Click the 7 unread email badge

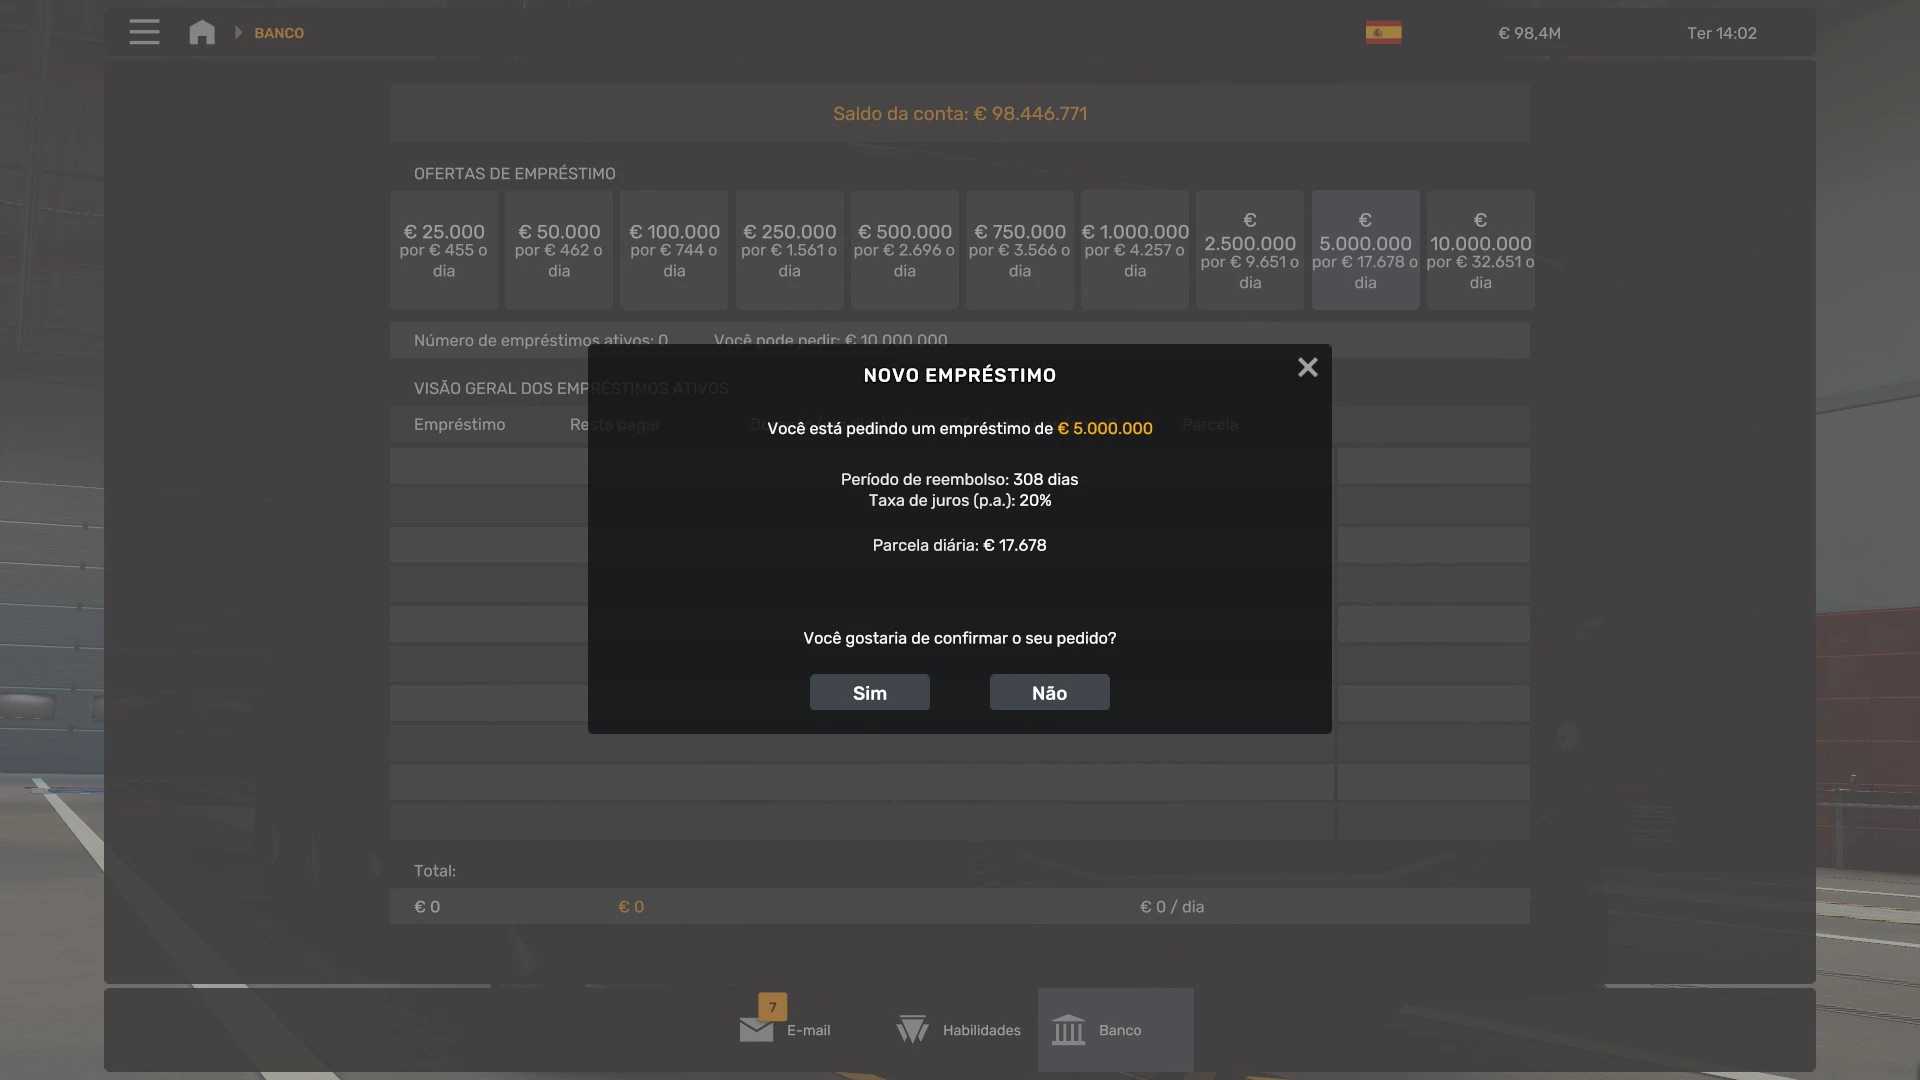point(772,1007)
